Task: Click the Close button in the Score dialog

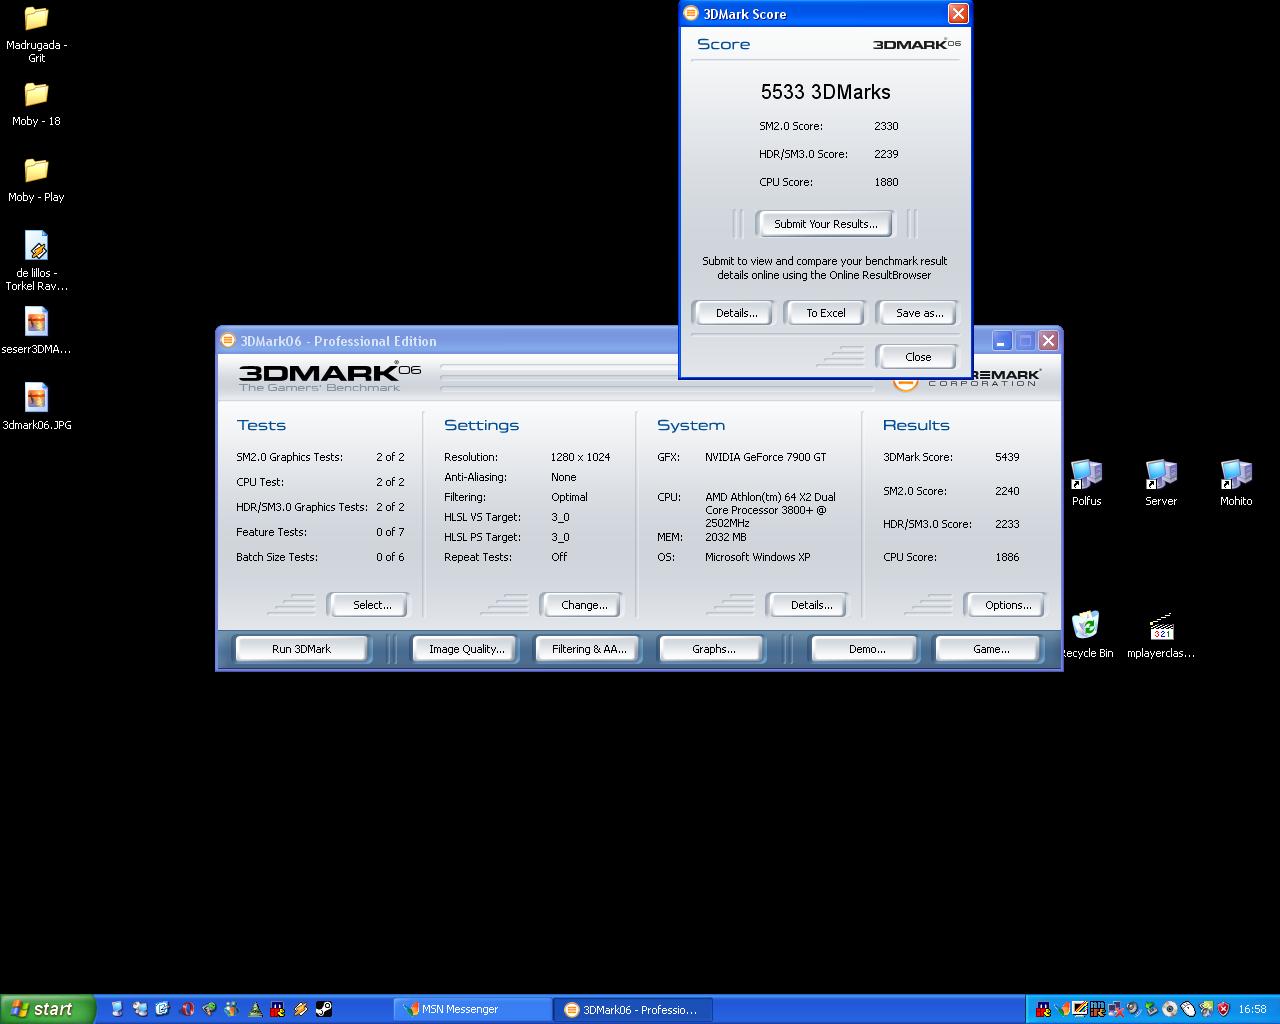Action: point(917,357)
